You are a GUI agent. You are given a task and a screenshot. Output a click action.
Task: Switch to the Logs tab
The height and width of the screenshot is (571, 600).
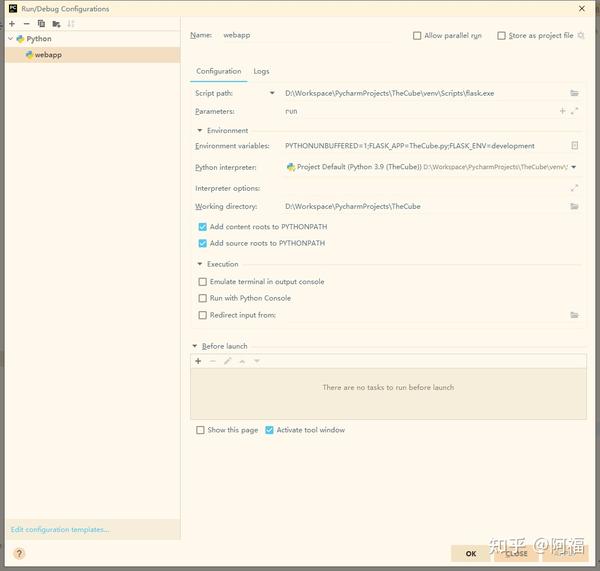(261, 72)
